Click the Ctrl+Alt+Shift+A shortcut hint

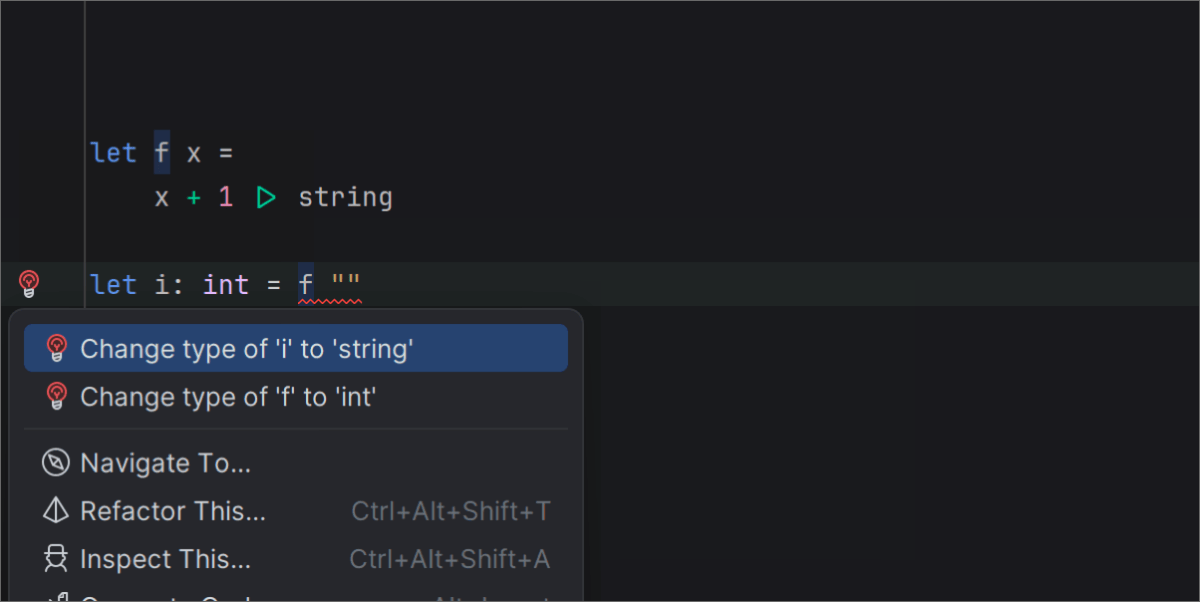point(449,559)
